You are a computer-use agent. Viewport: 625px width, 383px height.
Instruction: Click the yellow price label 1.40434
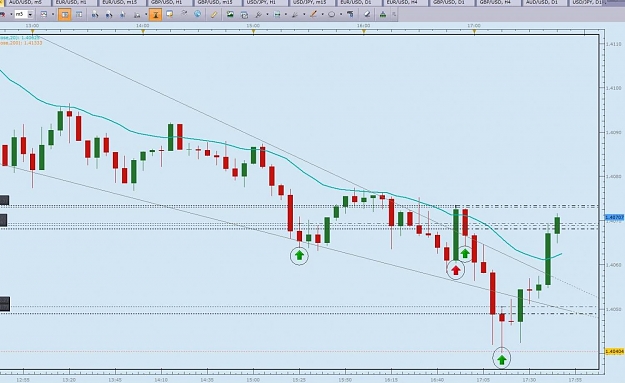click(614, 352)
